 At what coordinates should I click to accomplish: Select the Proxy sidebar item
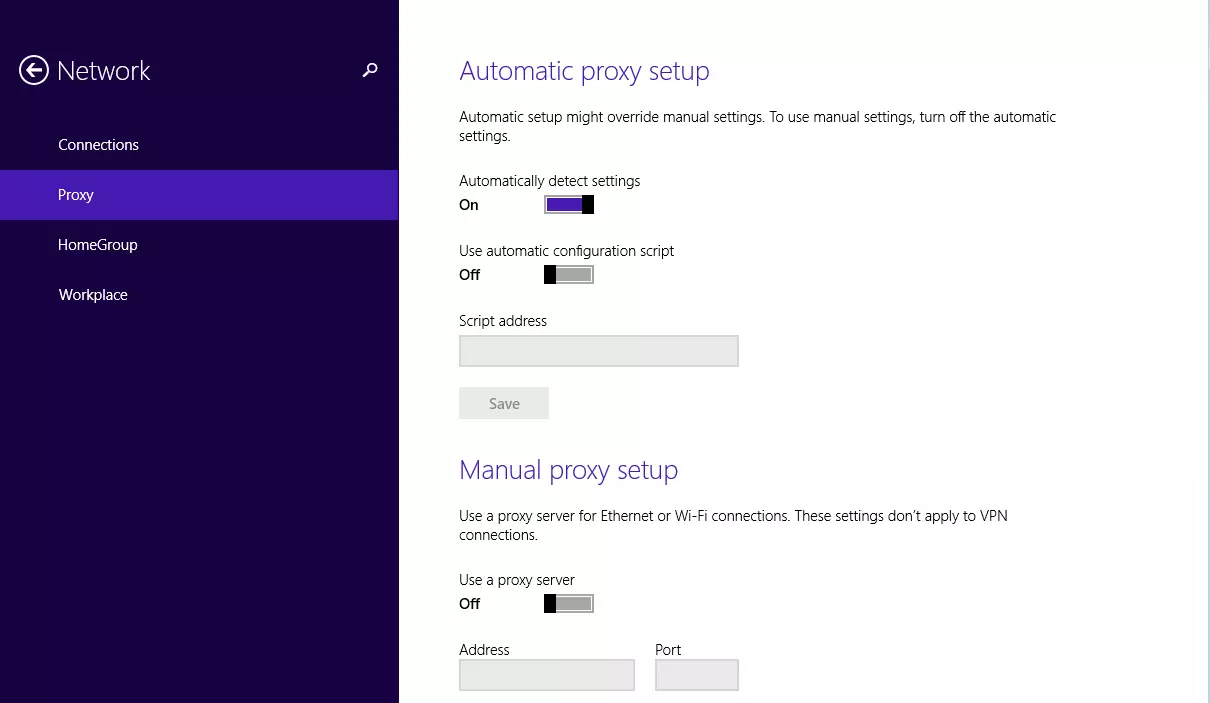(x=76, y=195)
